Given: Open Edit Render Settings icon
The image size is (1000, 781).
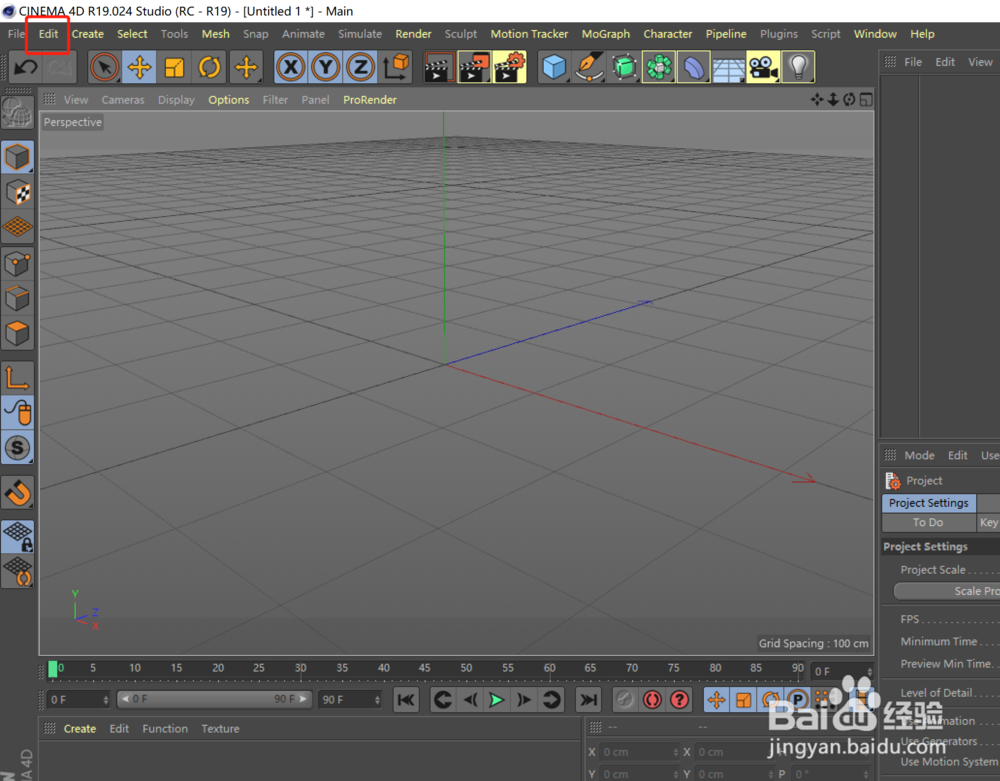Looking at the screenshot, I should tap(510, 67).
